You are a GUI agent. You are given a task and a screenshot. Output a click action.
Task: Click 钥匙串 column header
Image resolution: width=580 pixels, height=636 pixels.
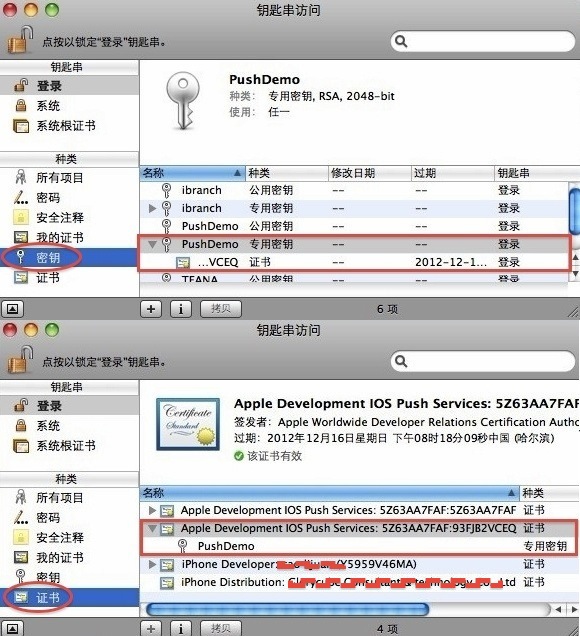coord(537,173)
